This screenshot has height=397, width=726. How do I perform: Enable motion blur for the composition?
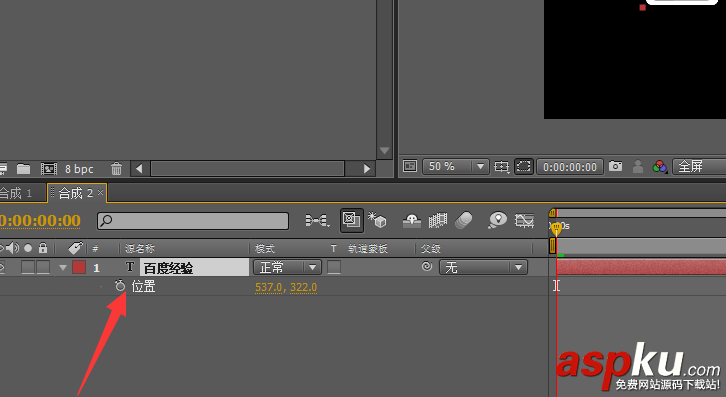463,221
